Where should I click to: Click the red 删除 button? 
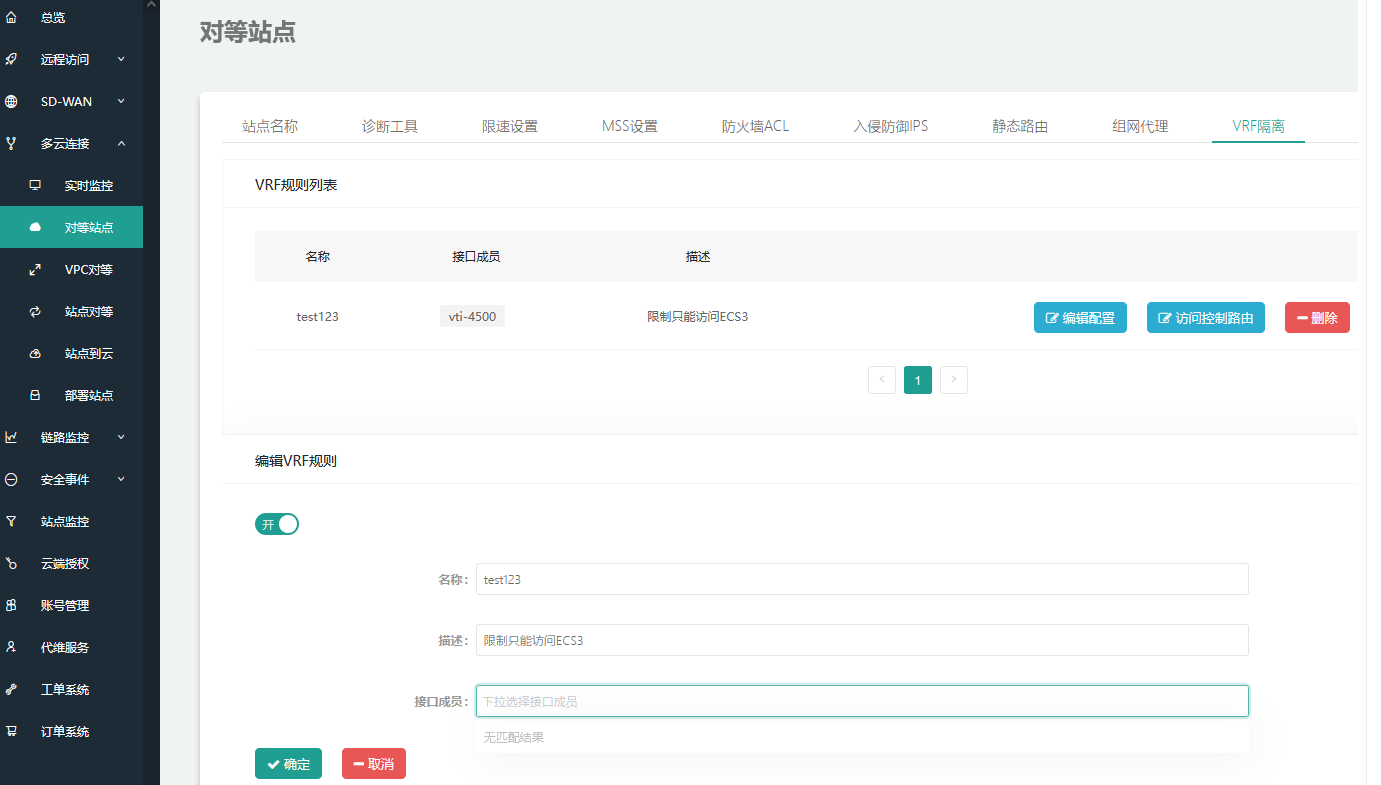pos(1317,318)
